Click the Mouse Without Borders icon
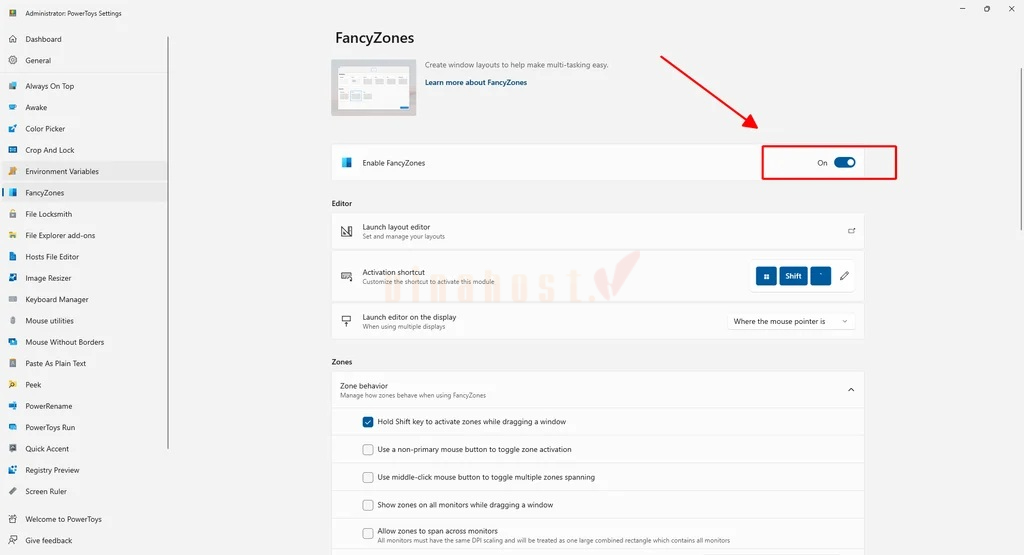Viewport: 1024px width, 555px height. (12, 341)
